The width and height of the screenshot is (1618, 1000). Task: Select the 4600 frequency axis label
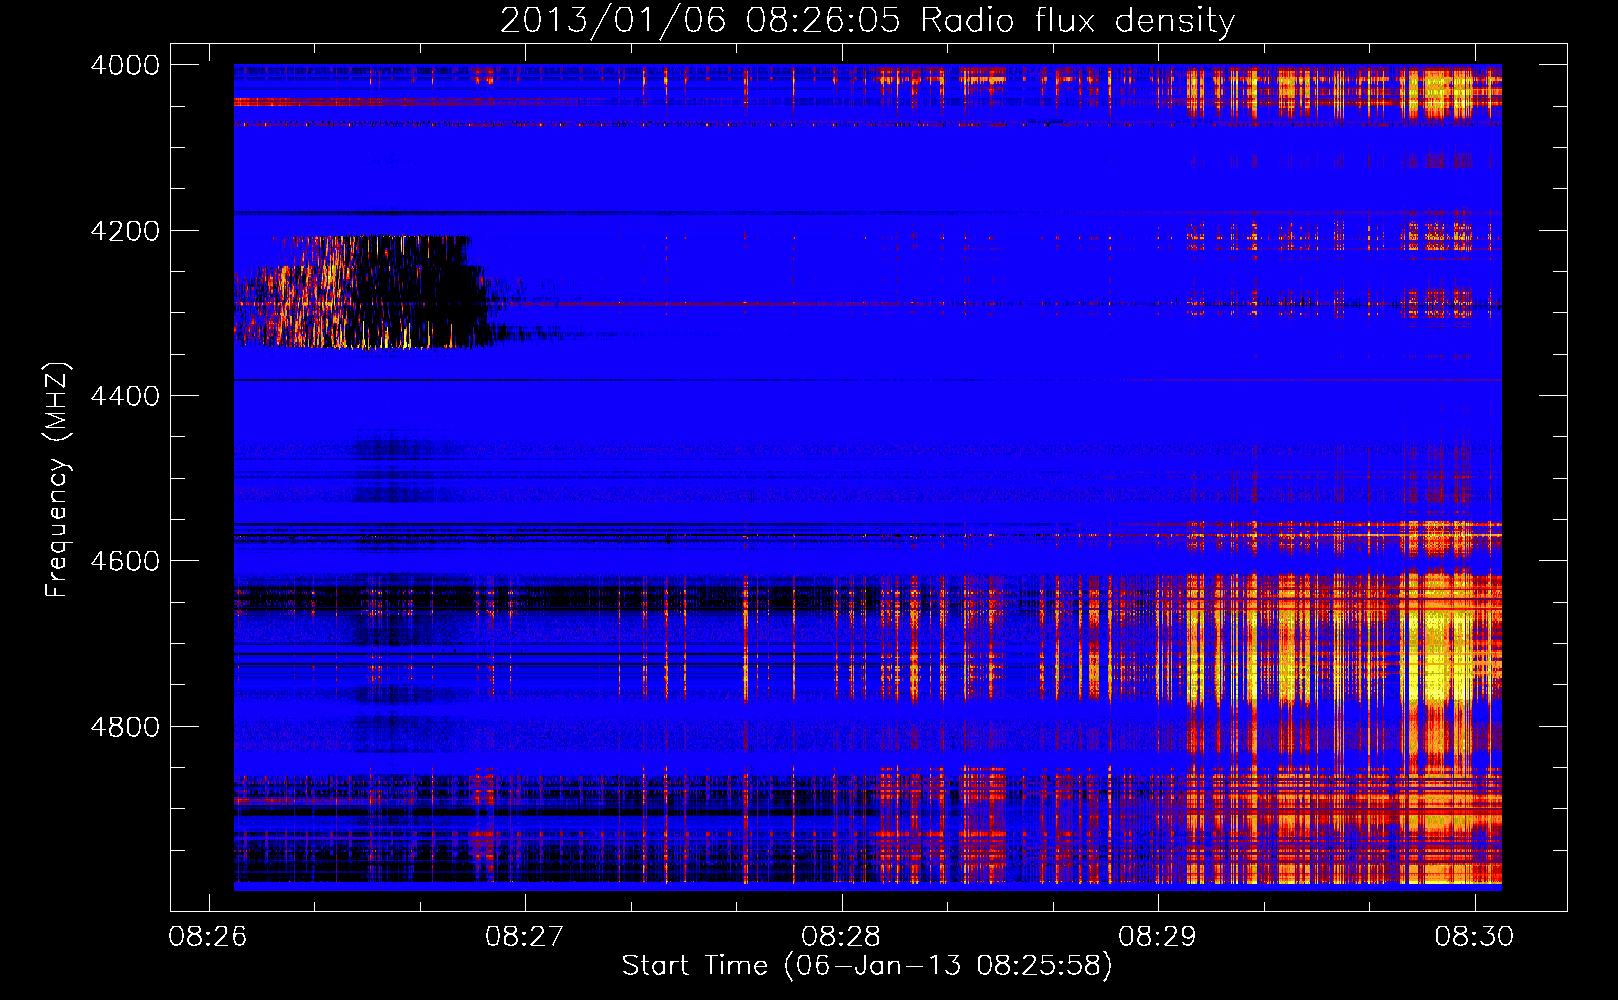(x=125, y=561)
